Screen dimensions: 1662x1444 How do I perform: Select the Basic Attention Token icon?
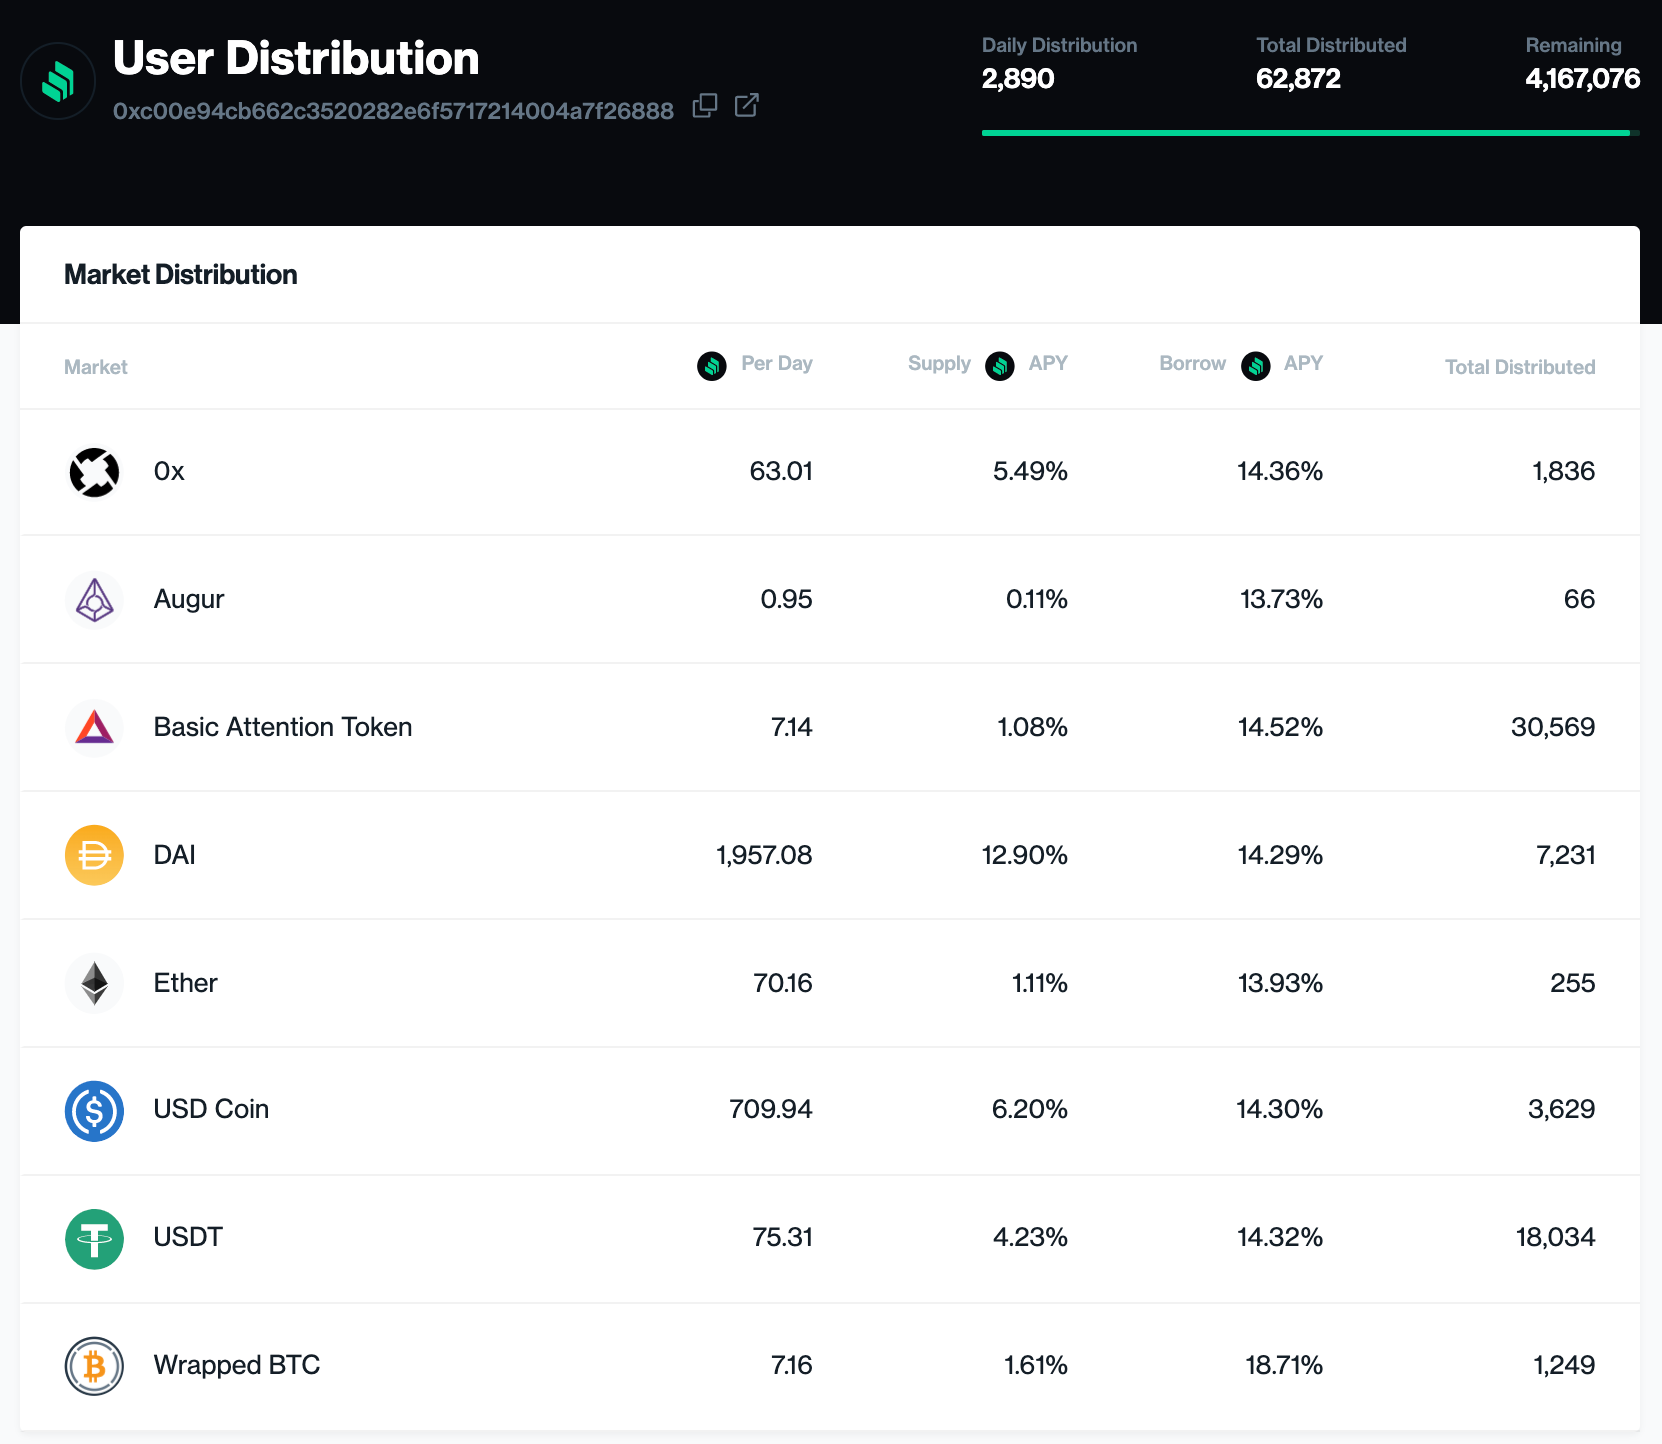point(94,728)
